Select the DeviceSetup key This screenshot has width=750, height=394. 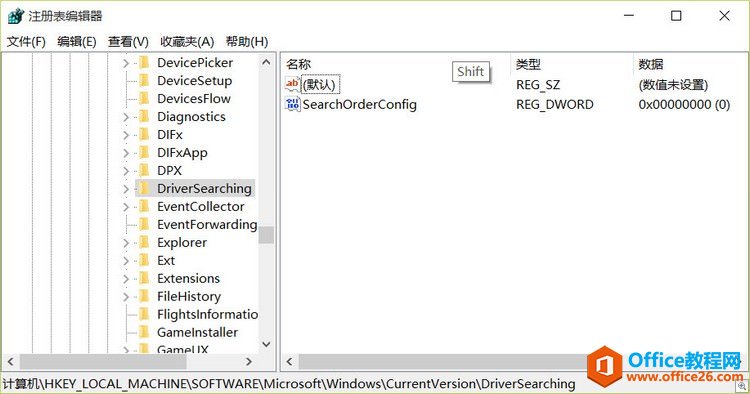tap(195, 80)
